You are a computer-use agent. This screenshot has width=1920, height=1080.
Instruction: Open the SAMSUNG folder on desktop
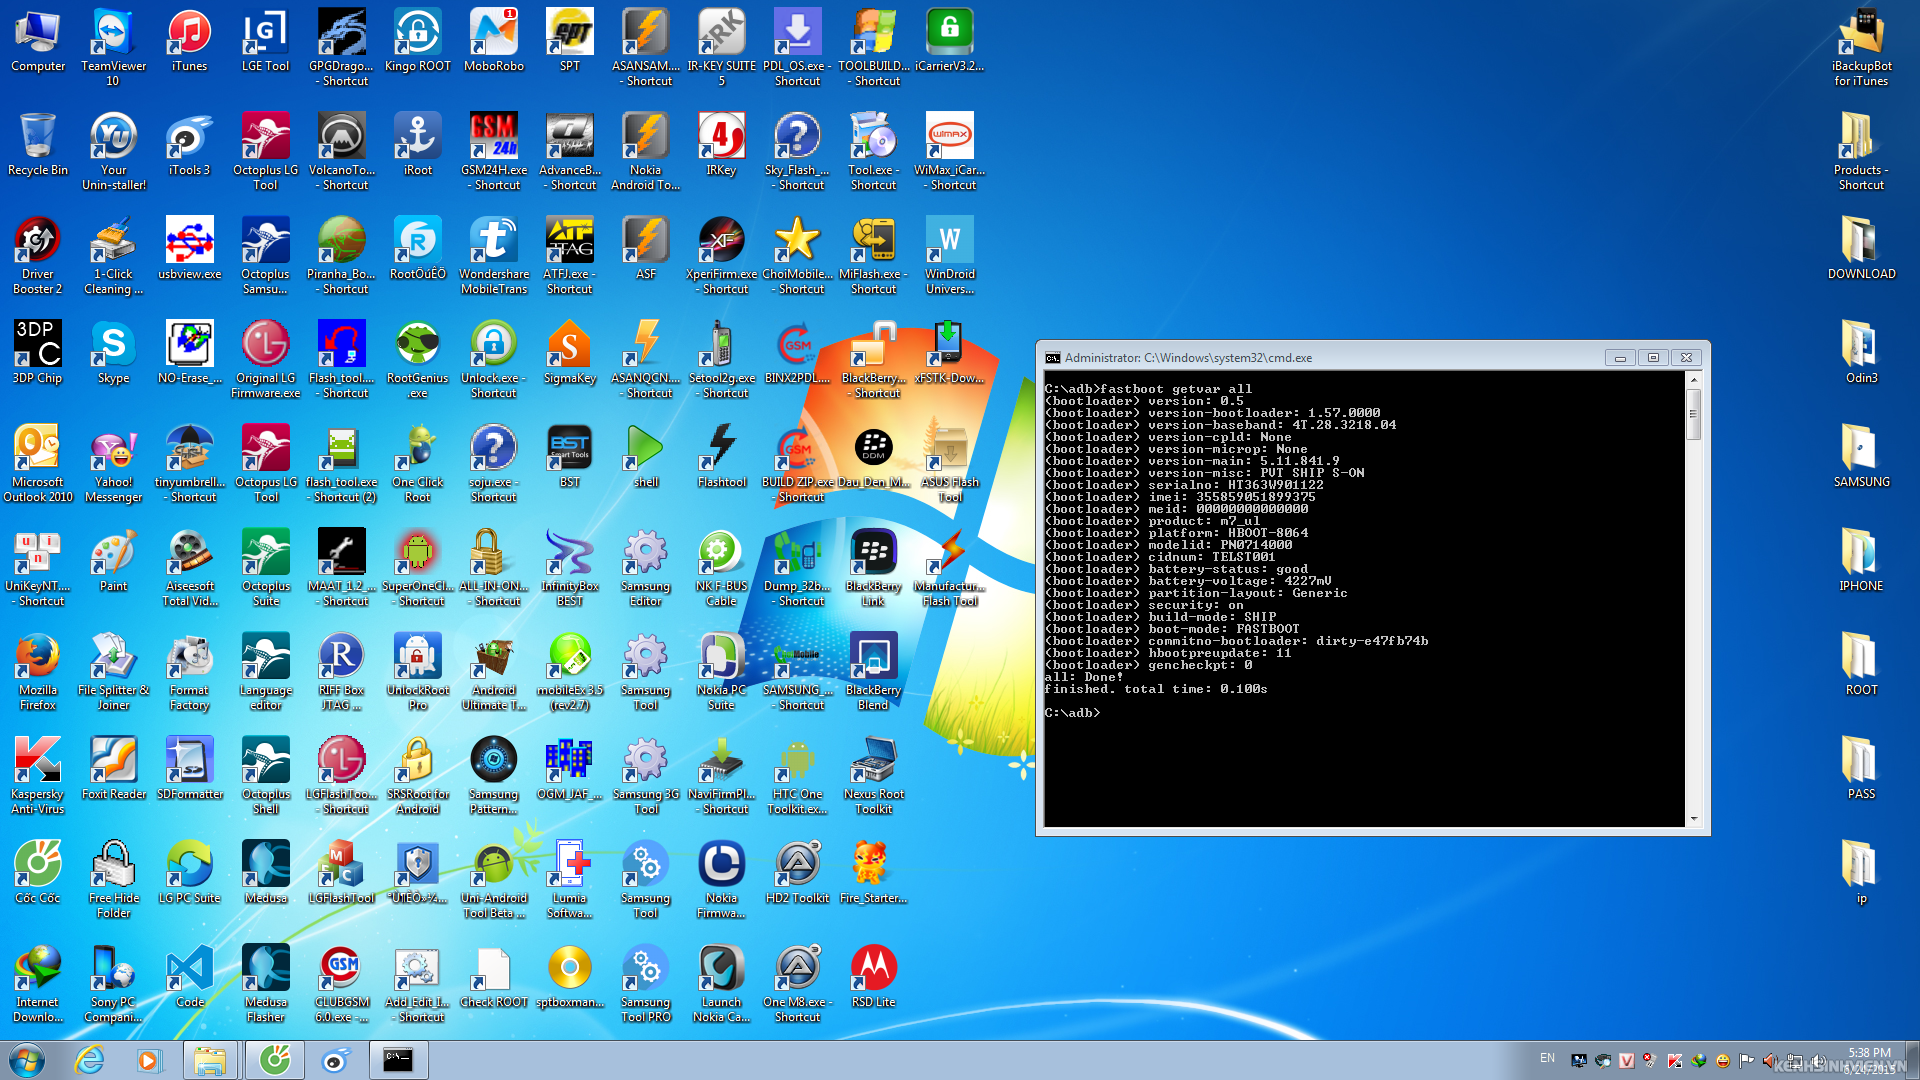pos(1861,456)
